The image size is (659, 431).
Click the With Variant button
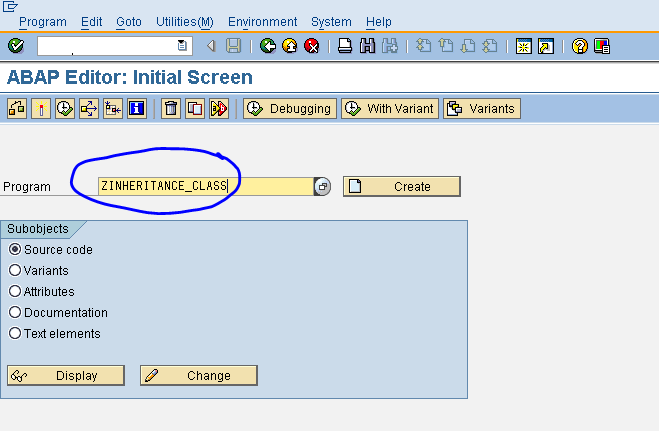(x=390, y=109)
